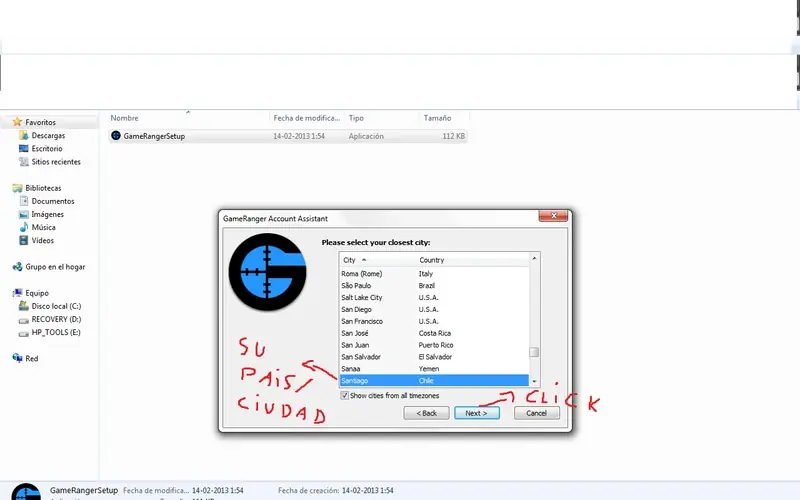800x500 pixels.
Task: Click the Aplicación type cell
Action: pos(366,136)
